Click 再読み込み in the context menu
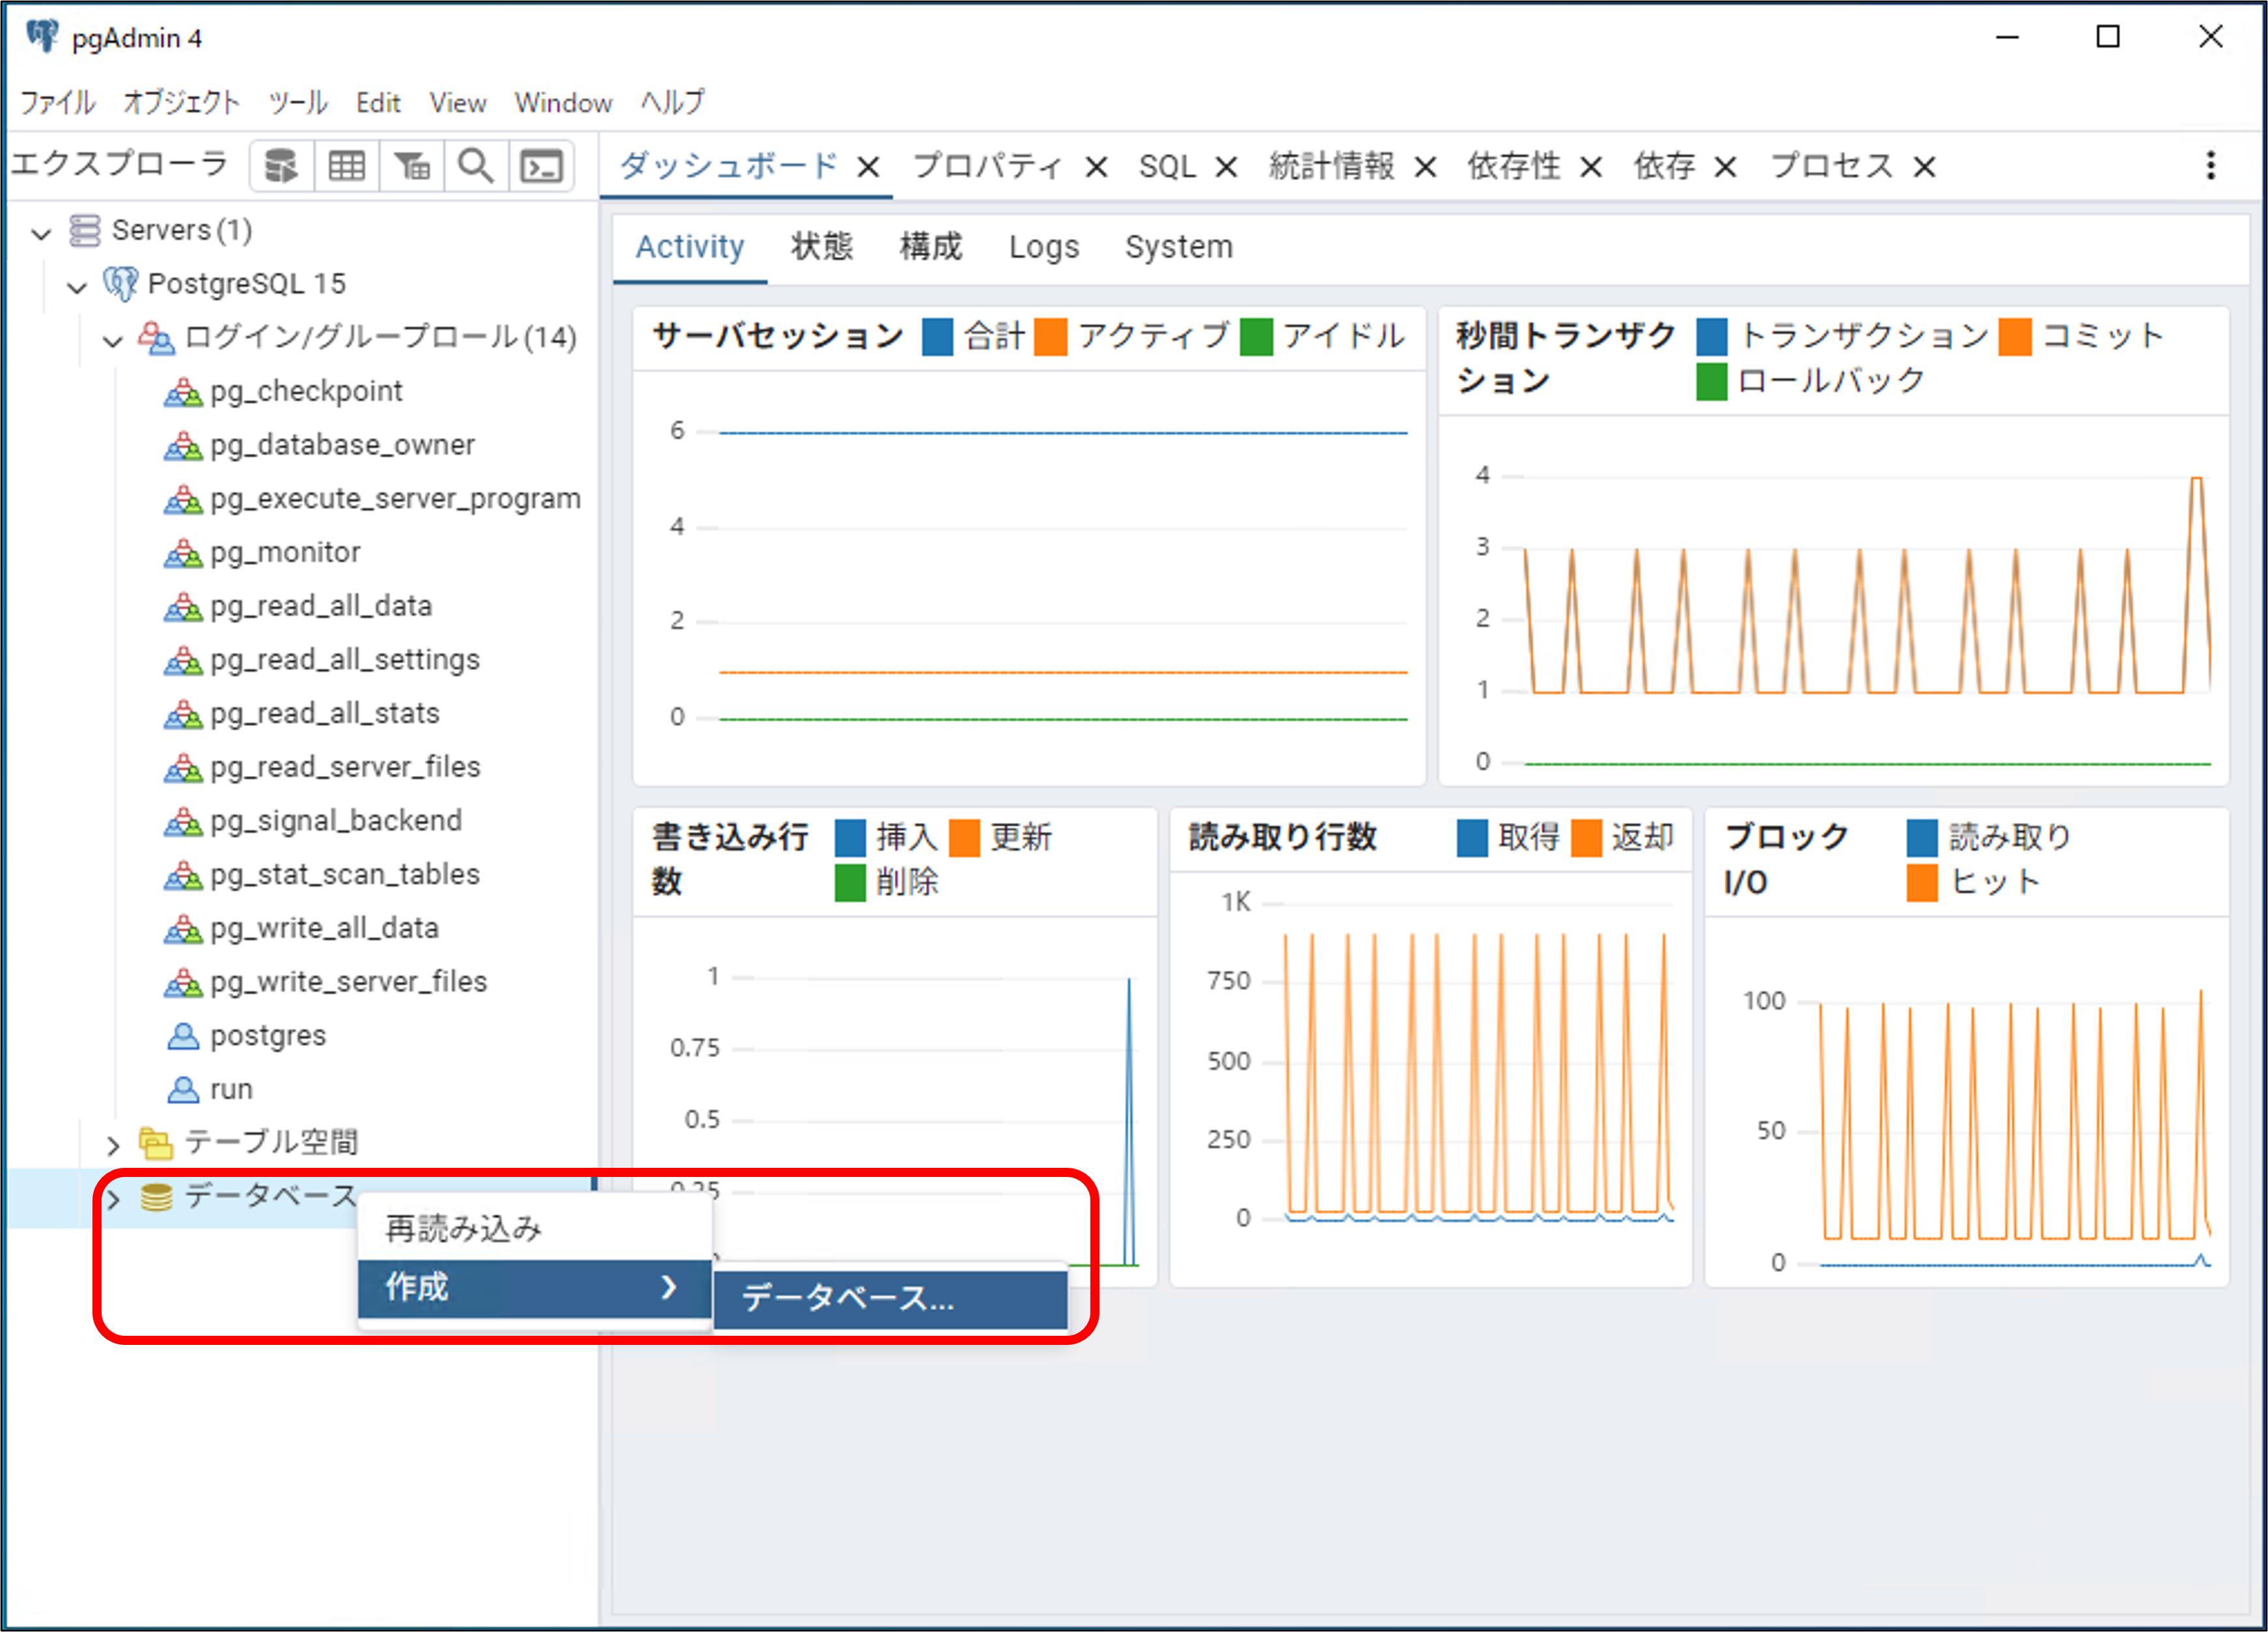 (x=464, y=1228)
